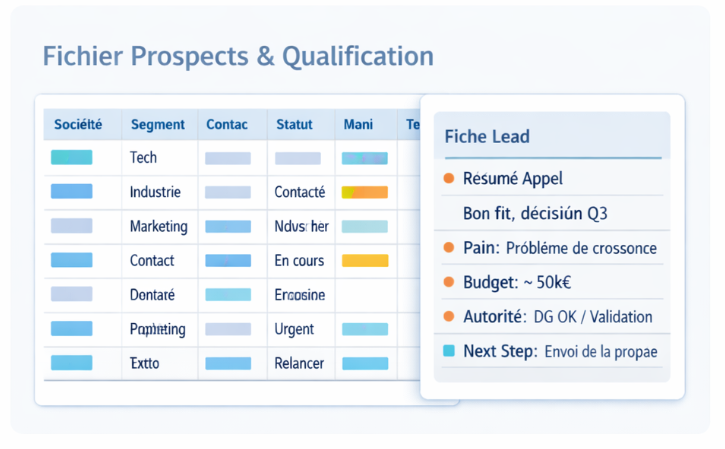Click the teal company chip in Tech row
This screenshot has height=449, width=725.
click(71, 157)
